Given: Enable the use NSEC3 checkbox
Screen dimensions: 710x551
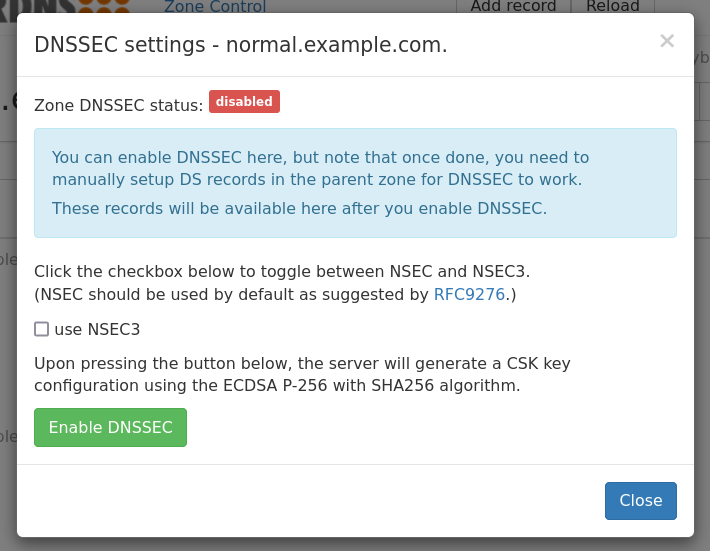Looking at the screenshot, I should coord(41,329).
